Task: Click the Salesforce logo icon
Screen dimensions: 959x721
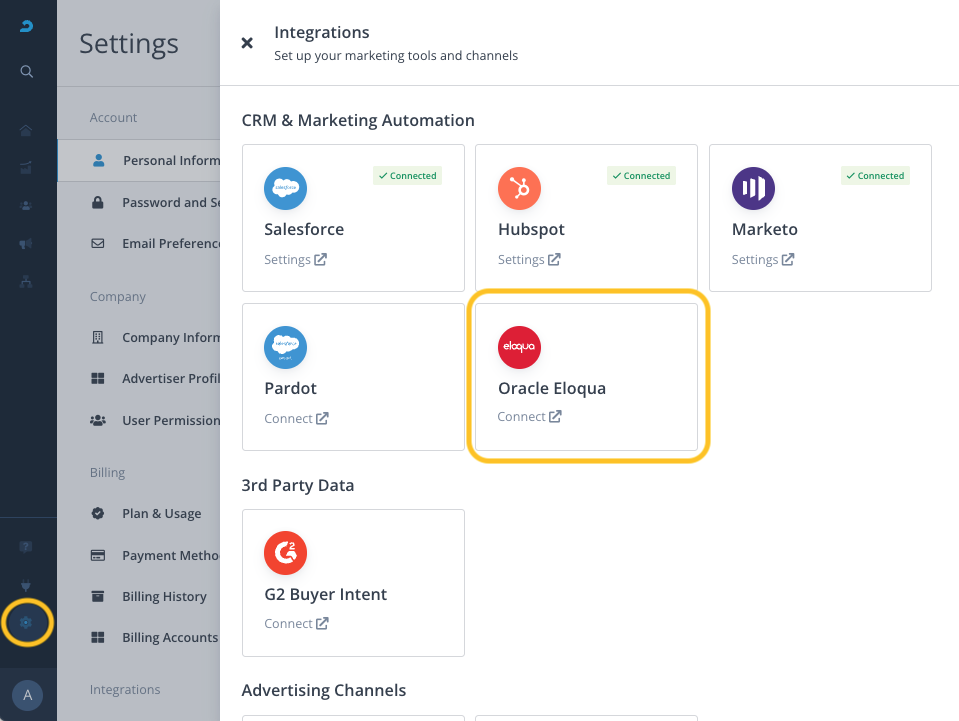Action: [285, 188]
